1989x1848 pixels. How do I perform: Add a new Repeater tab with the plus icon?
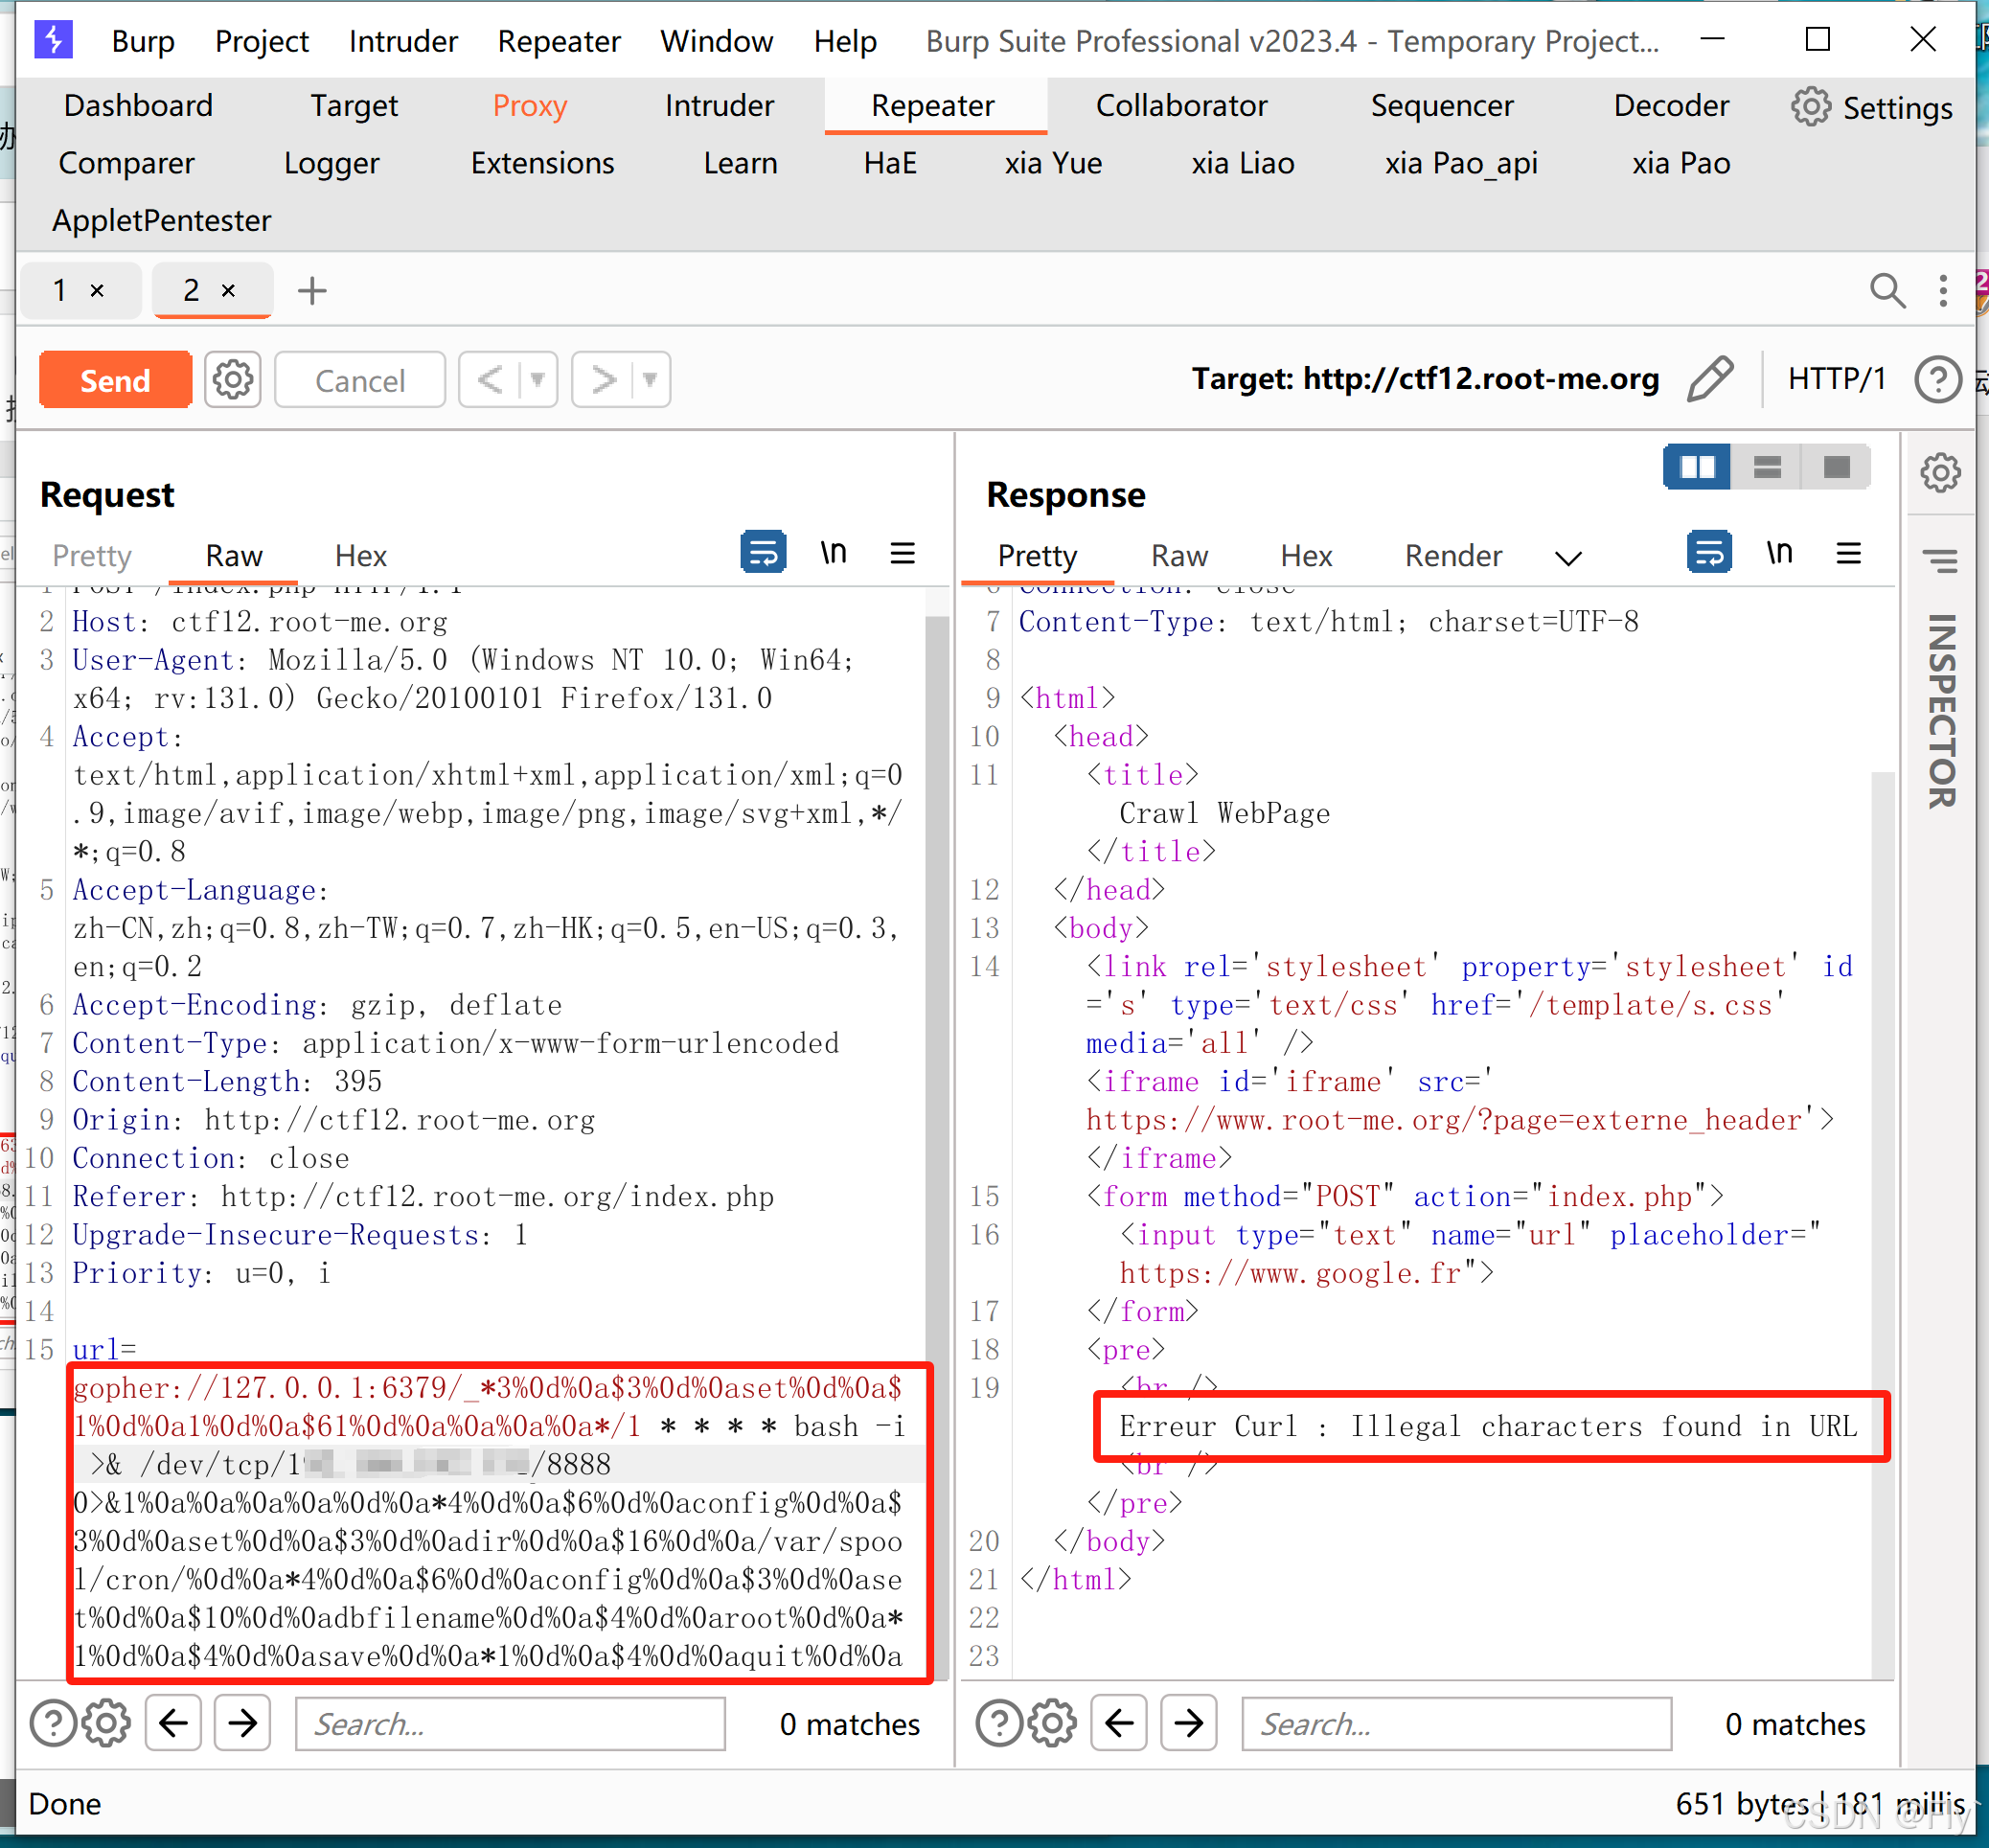pos(312,291)
